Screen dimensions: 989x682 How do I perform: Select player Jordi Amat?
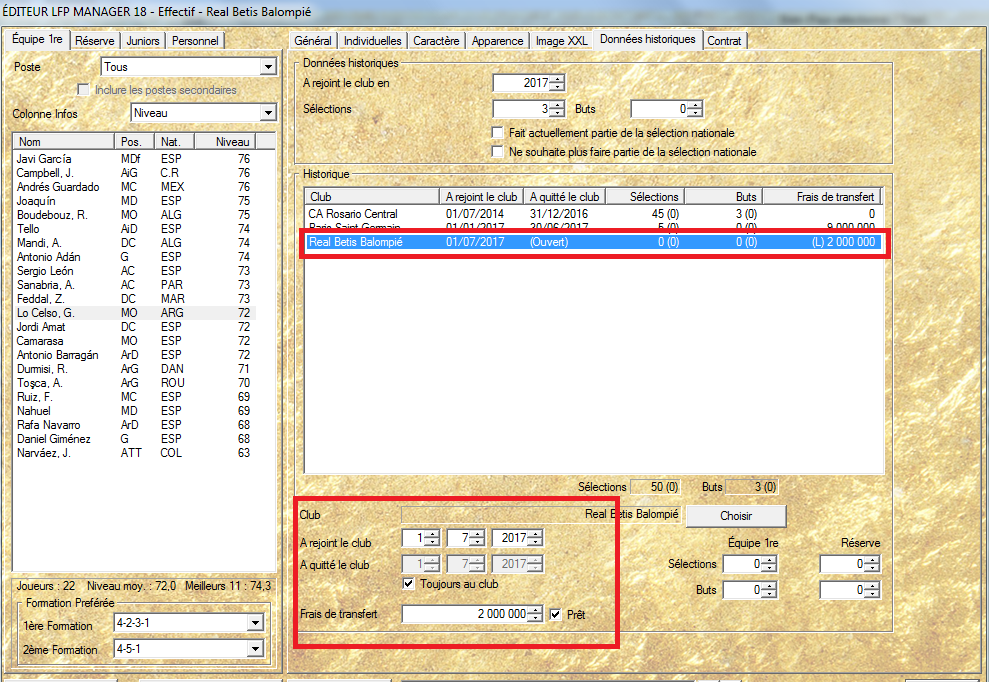tap(135, 327)
